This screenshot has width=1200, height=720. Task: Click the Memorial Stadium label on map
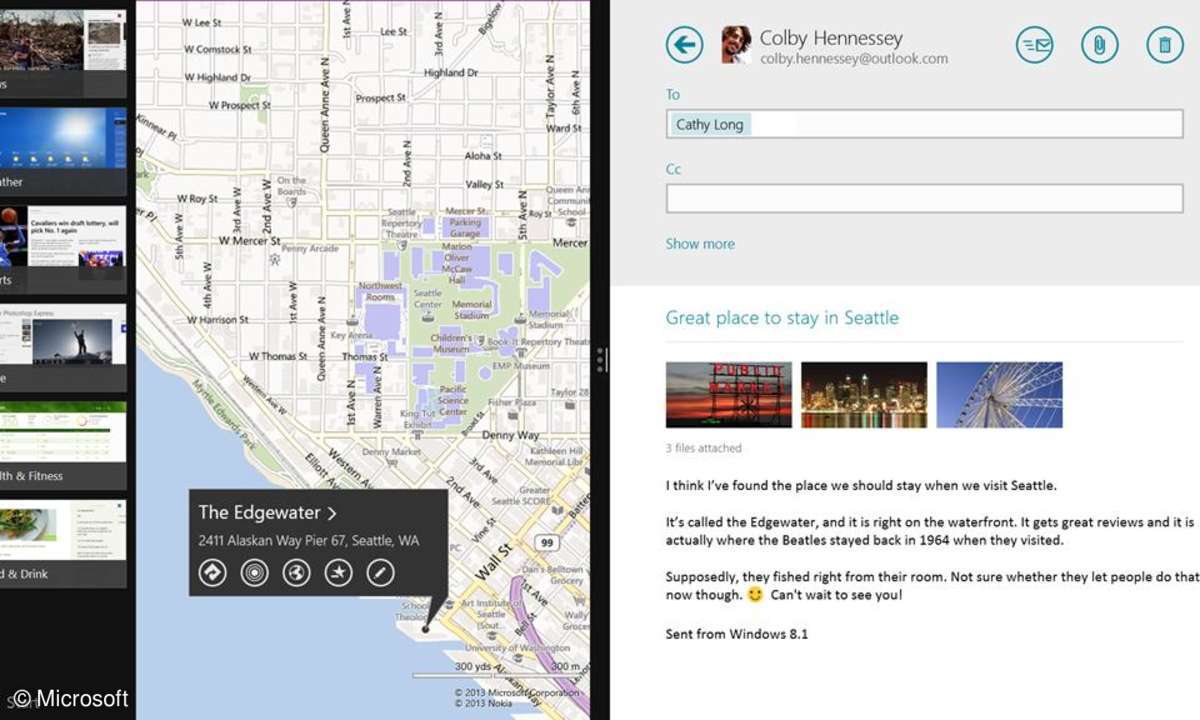(x=472, y=310)
